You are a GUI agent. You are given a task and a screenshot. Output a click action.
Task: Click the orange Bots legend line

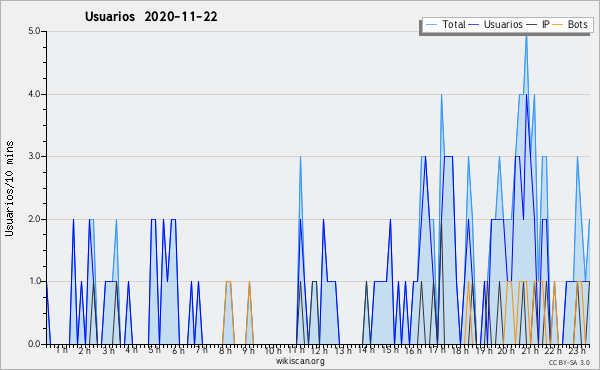pyautogui.click(x=559, y=25)
